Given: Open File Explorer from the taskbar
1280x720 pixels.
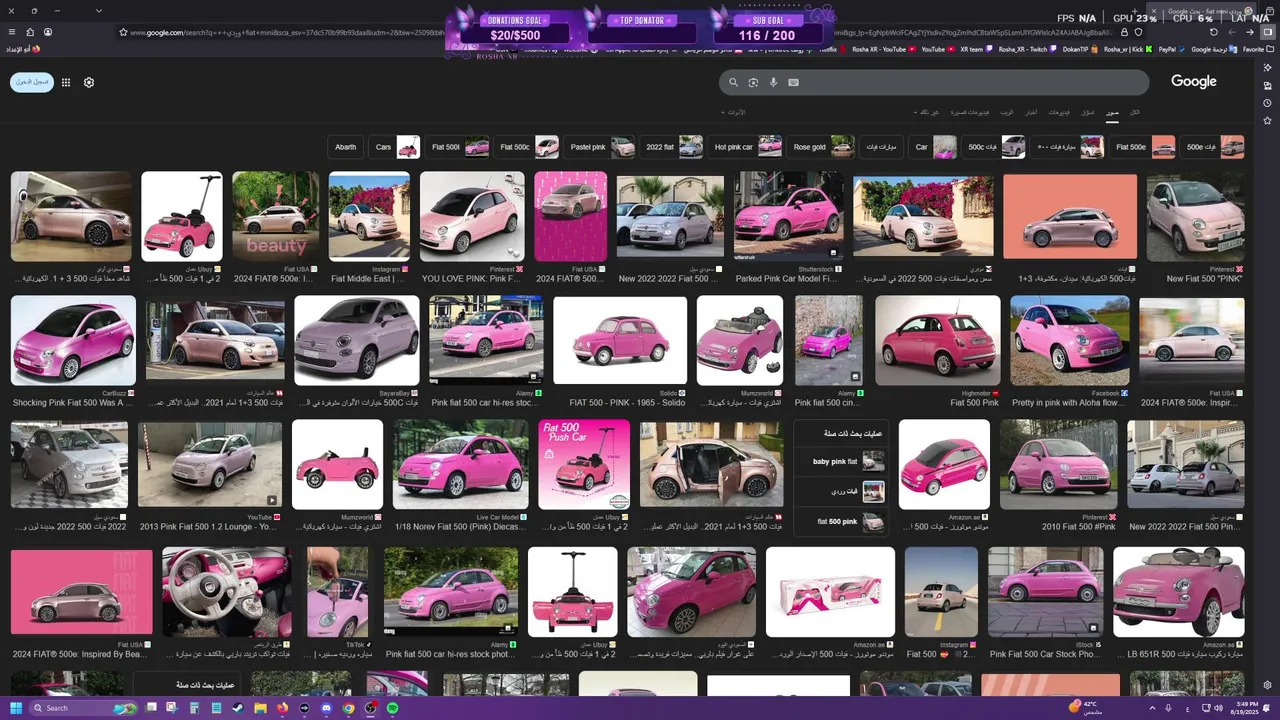Looking at the screenshot, I should (x=260, y=708).
